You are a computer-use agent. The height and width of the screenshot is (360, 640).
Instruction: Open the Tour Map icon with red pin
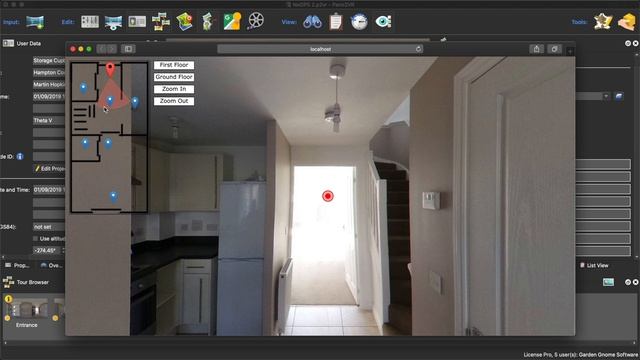(184, 21)
